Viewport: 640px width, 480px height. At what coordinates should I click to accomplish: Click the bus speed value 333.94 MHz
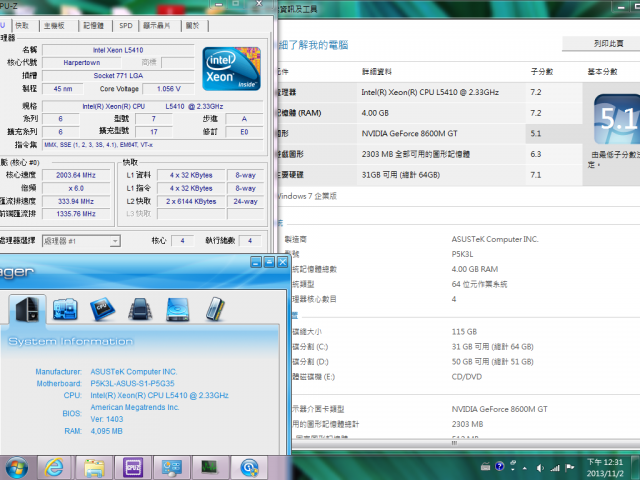(76, 201)
